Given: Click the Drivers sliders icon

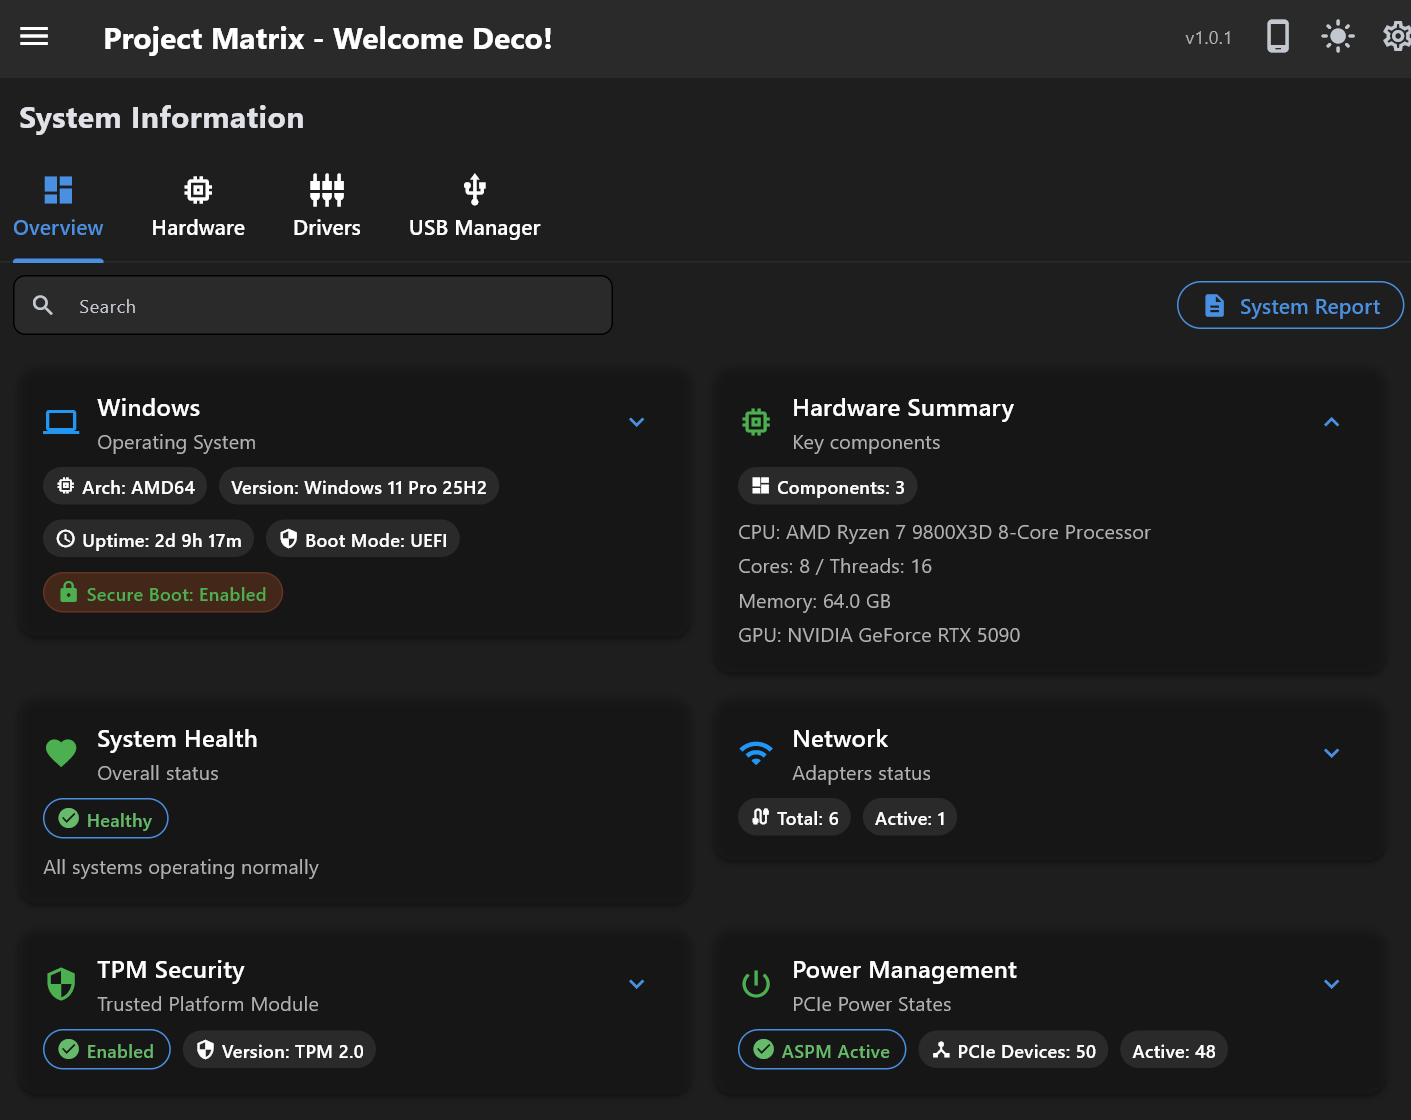Looking at the screenshot, I should (x=327, y=190).
